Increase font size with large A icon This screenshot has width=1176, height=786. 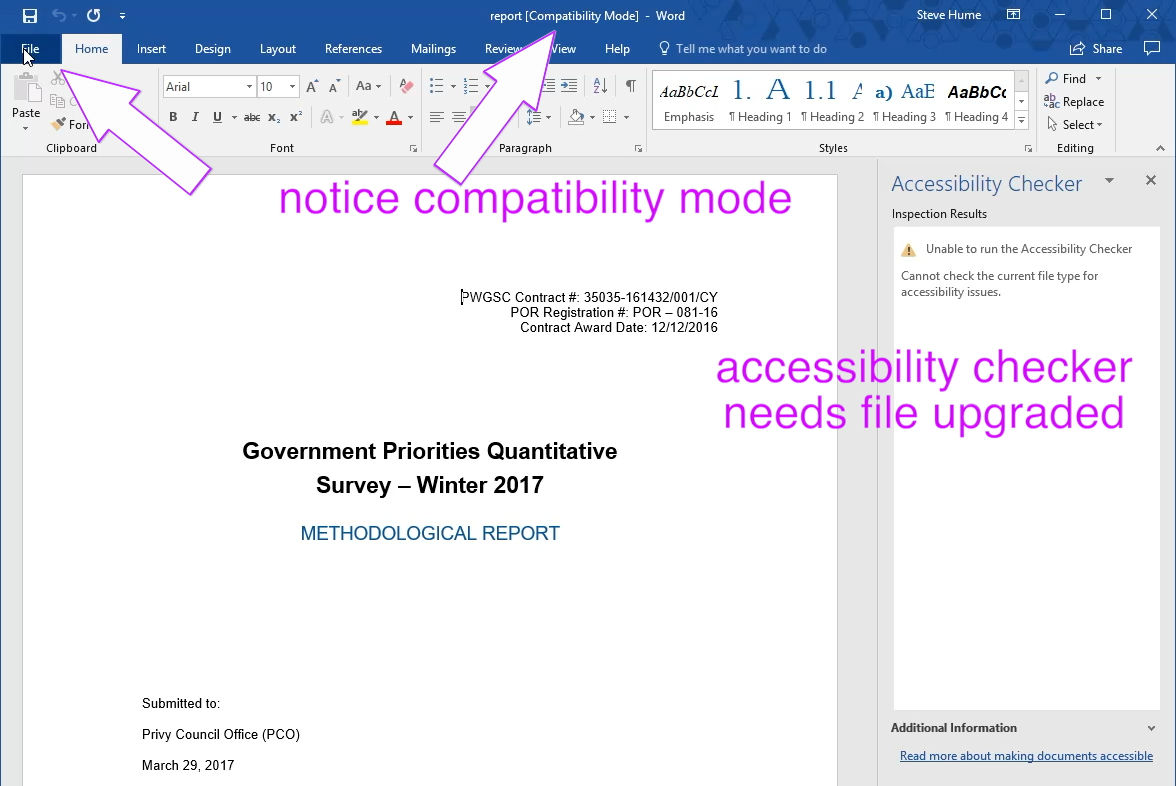312,87
